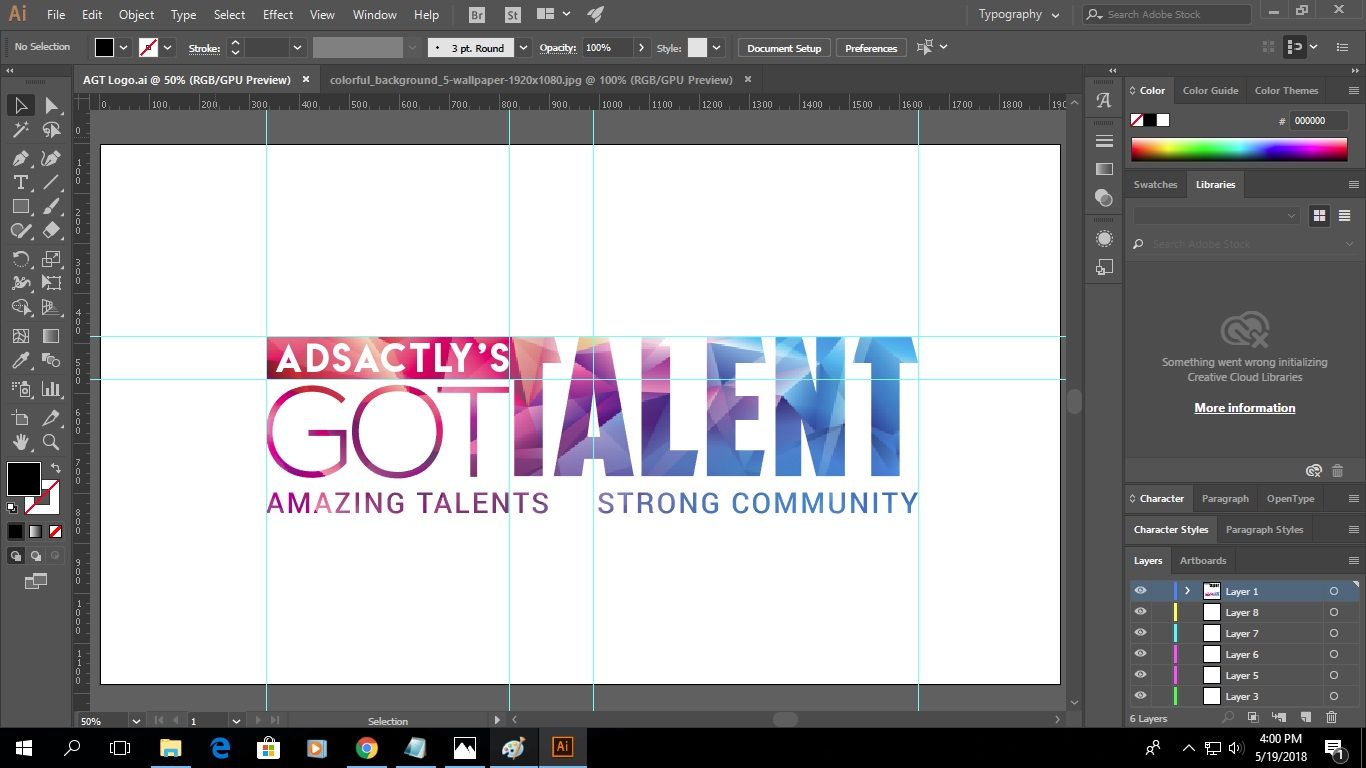
Task: Select the Scale tool
Action: click(51, 259)
